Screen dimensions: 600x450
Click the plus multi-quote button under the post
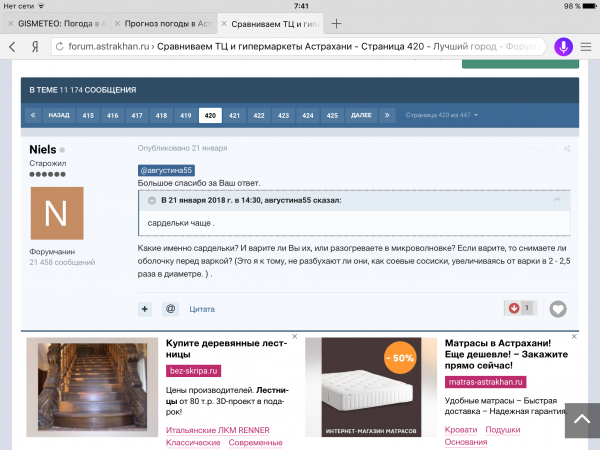pyautogui.click(x=145, y=309)
